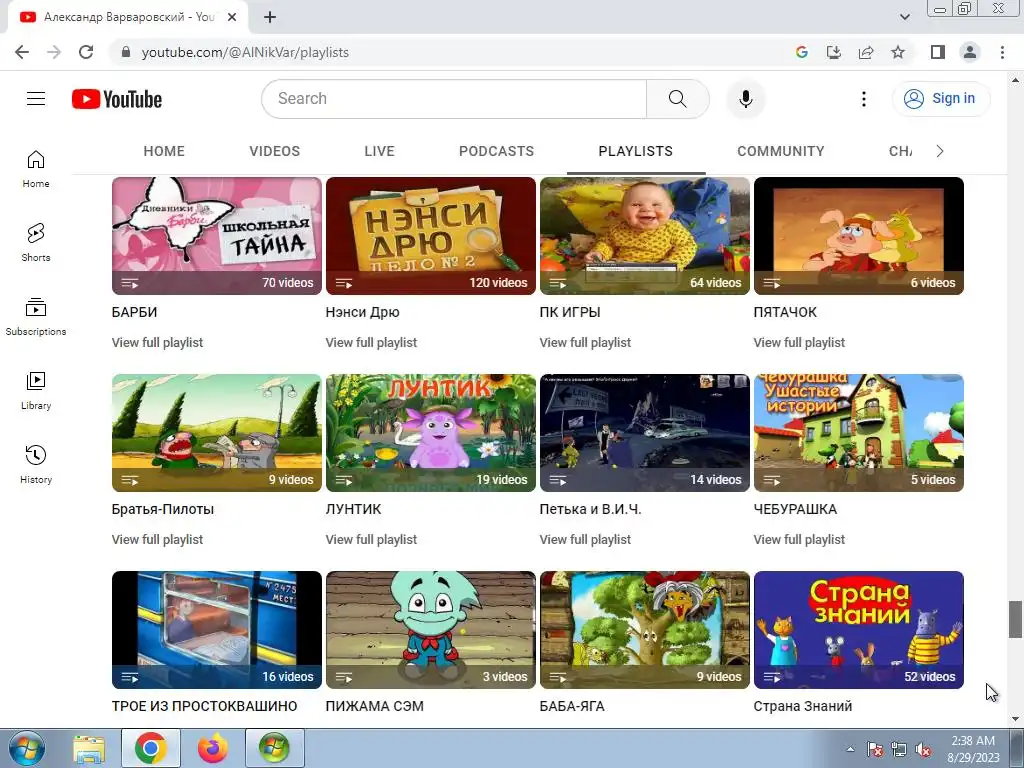Activate voice search microphone
Screen dimensions: 1024x768
pos(746,99)
